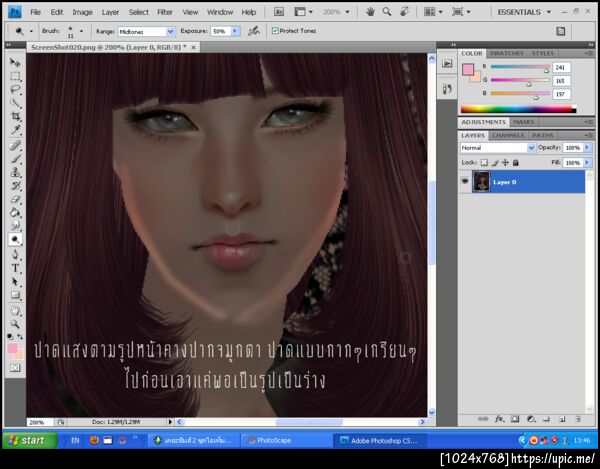Select the Move tool
Viewport: 600px width, 469px height.
click(x=15, y=62)
